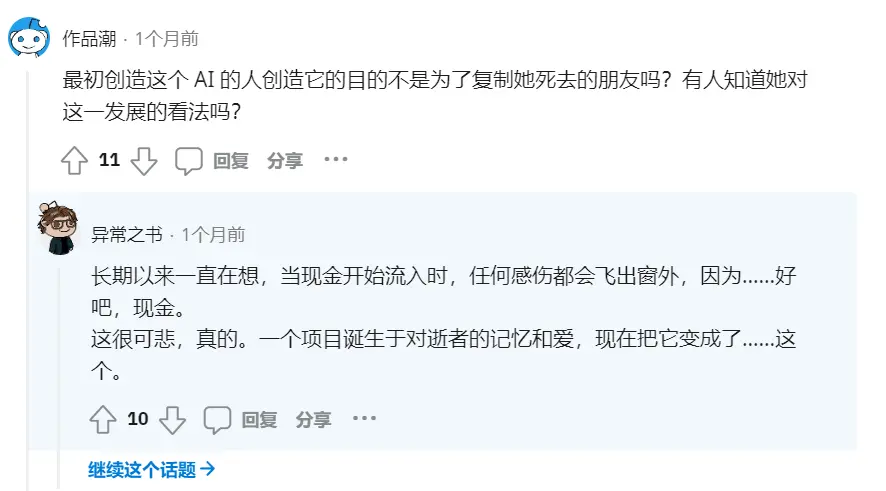Upvote the 作品潮 comment
This screenshot has height=491, width=886.
coord(75,160)
